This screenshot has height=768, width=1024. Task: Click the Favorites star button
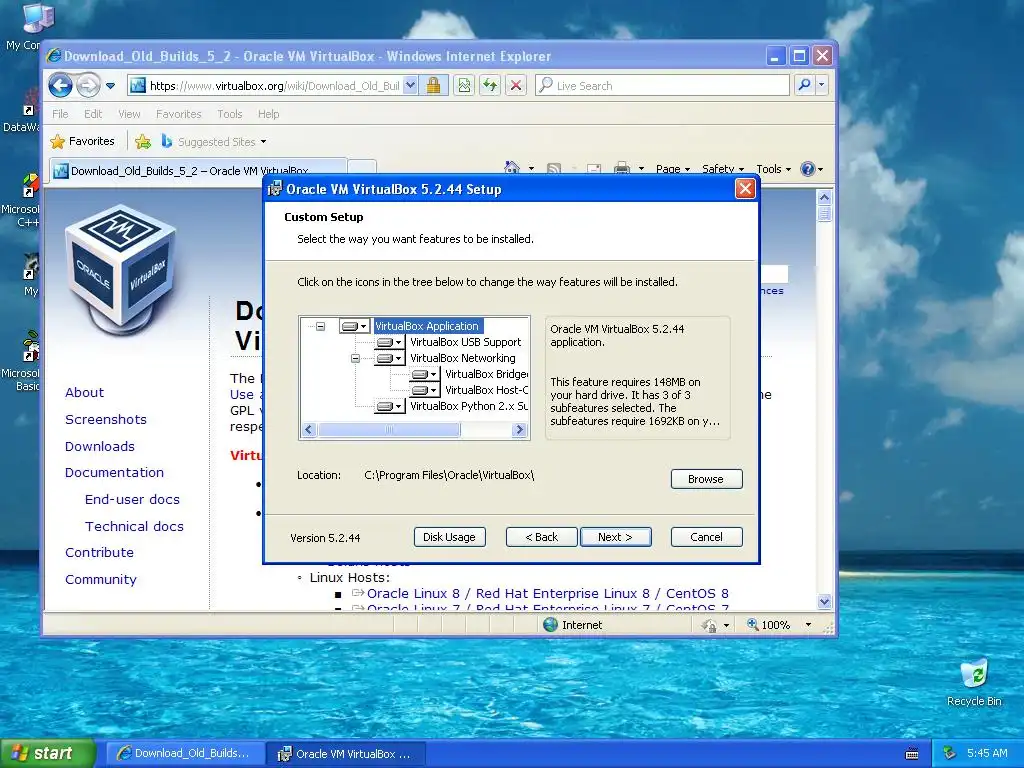click(83, 141)
